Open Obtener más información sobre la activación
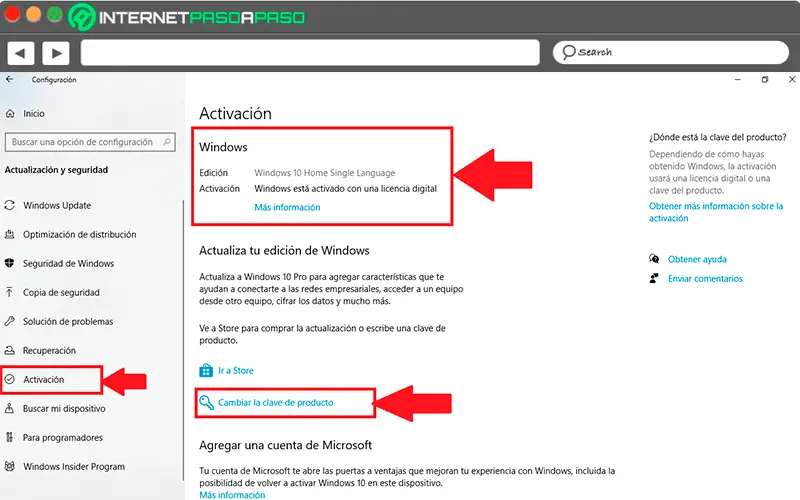 click(x=716, y=212)
